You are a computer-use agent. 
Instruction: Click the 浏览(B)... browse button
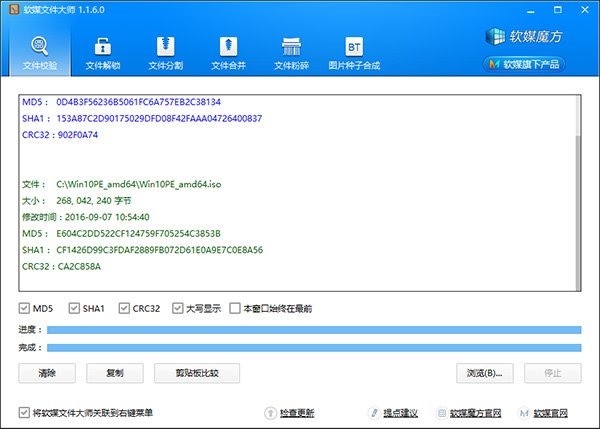click(485, 373)
